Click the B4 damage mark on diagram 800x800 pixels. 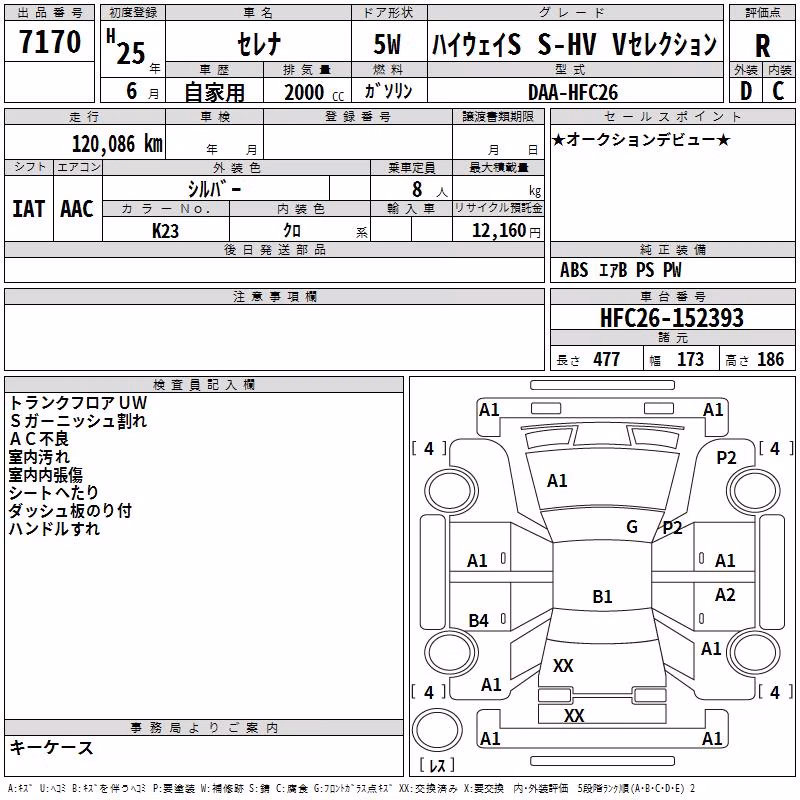479,621
